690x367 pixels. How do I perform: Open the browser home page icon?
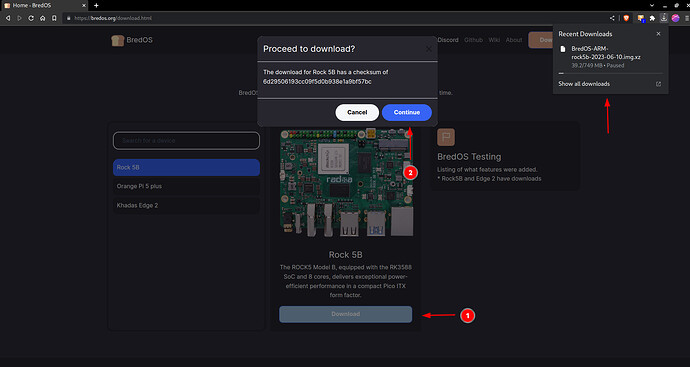pyautogui.click(x=43, y=18)
